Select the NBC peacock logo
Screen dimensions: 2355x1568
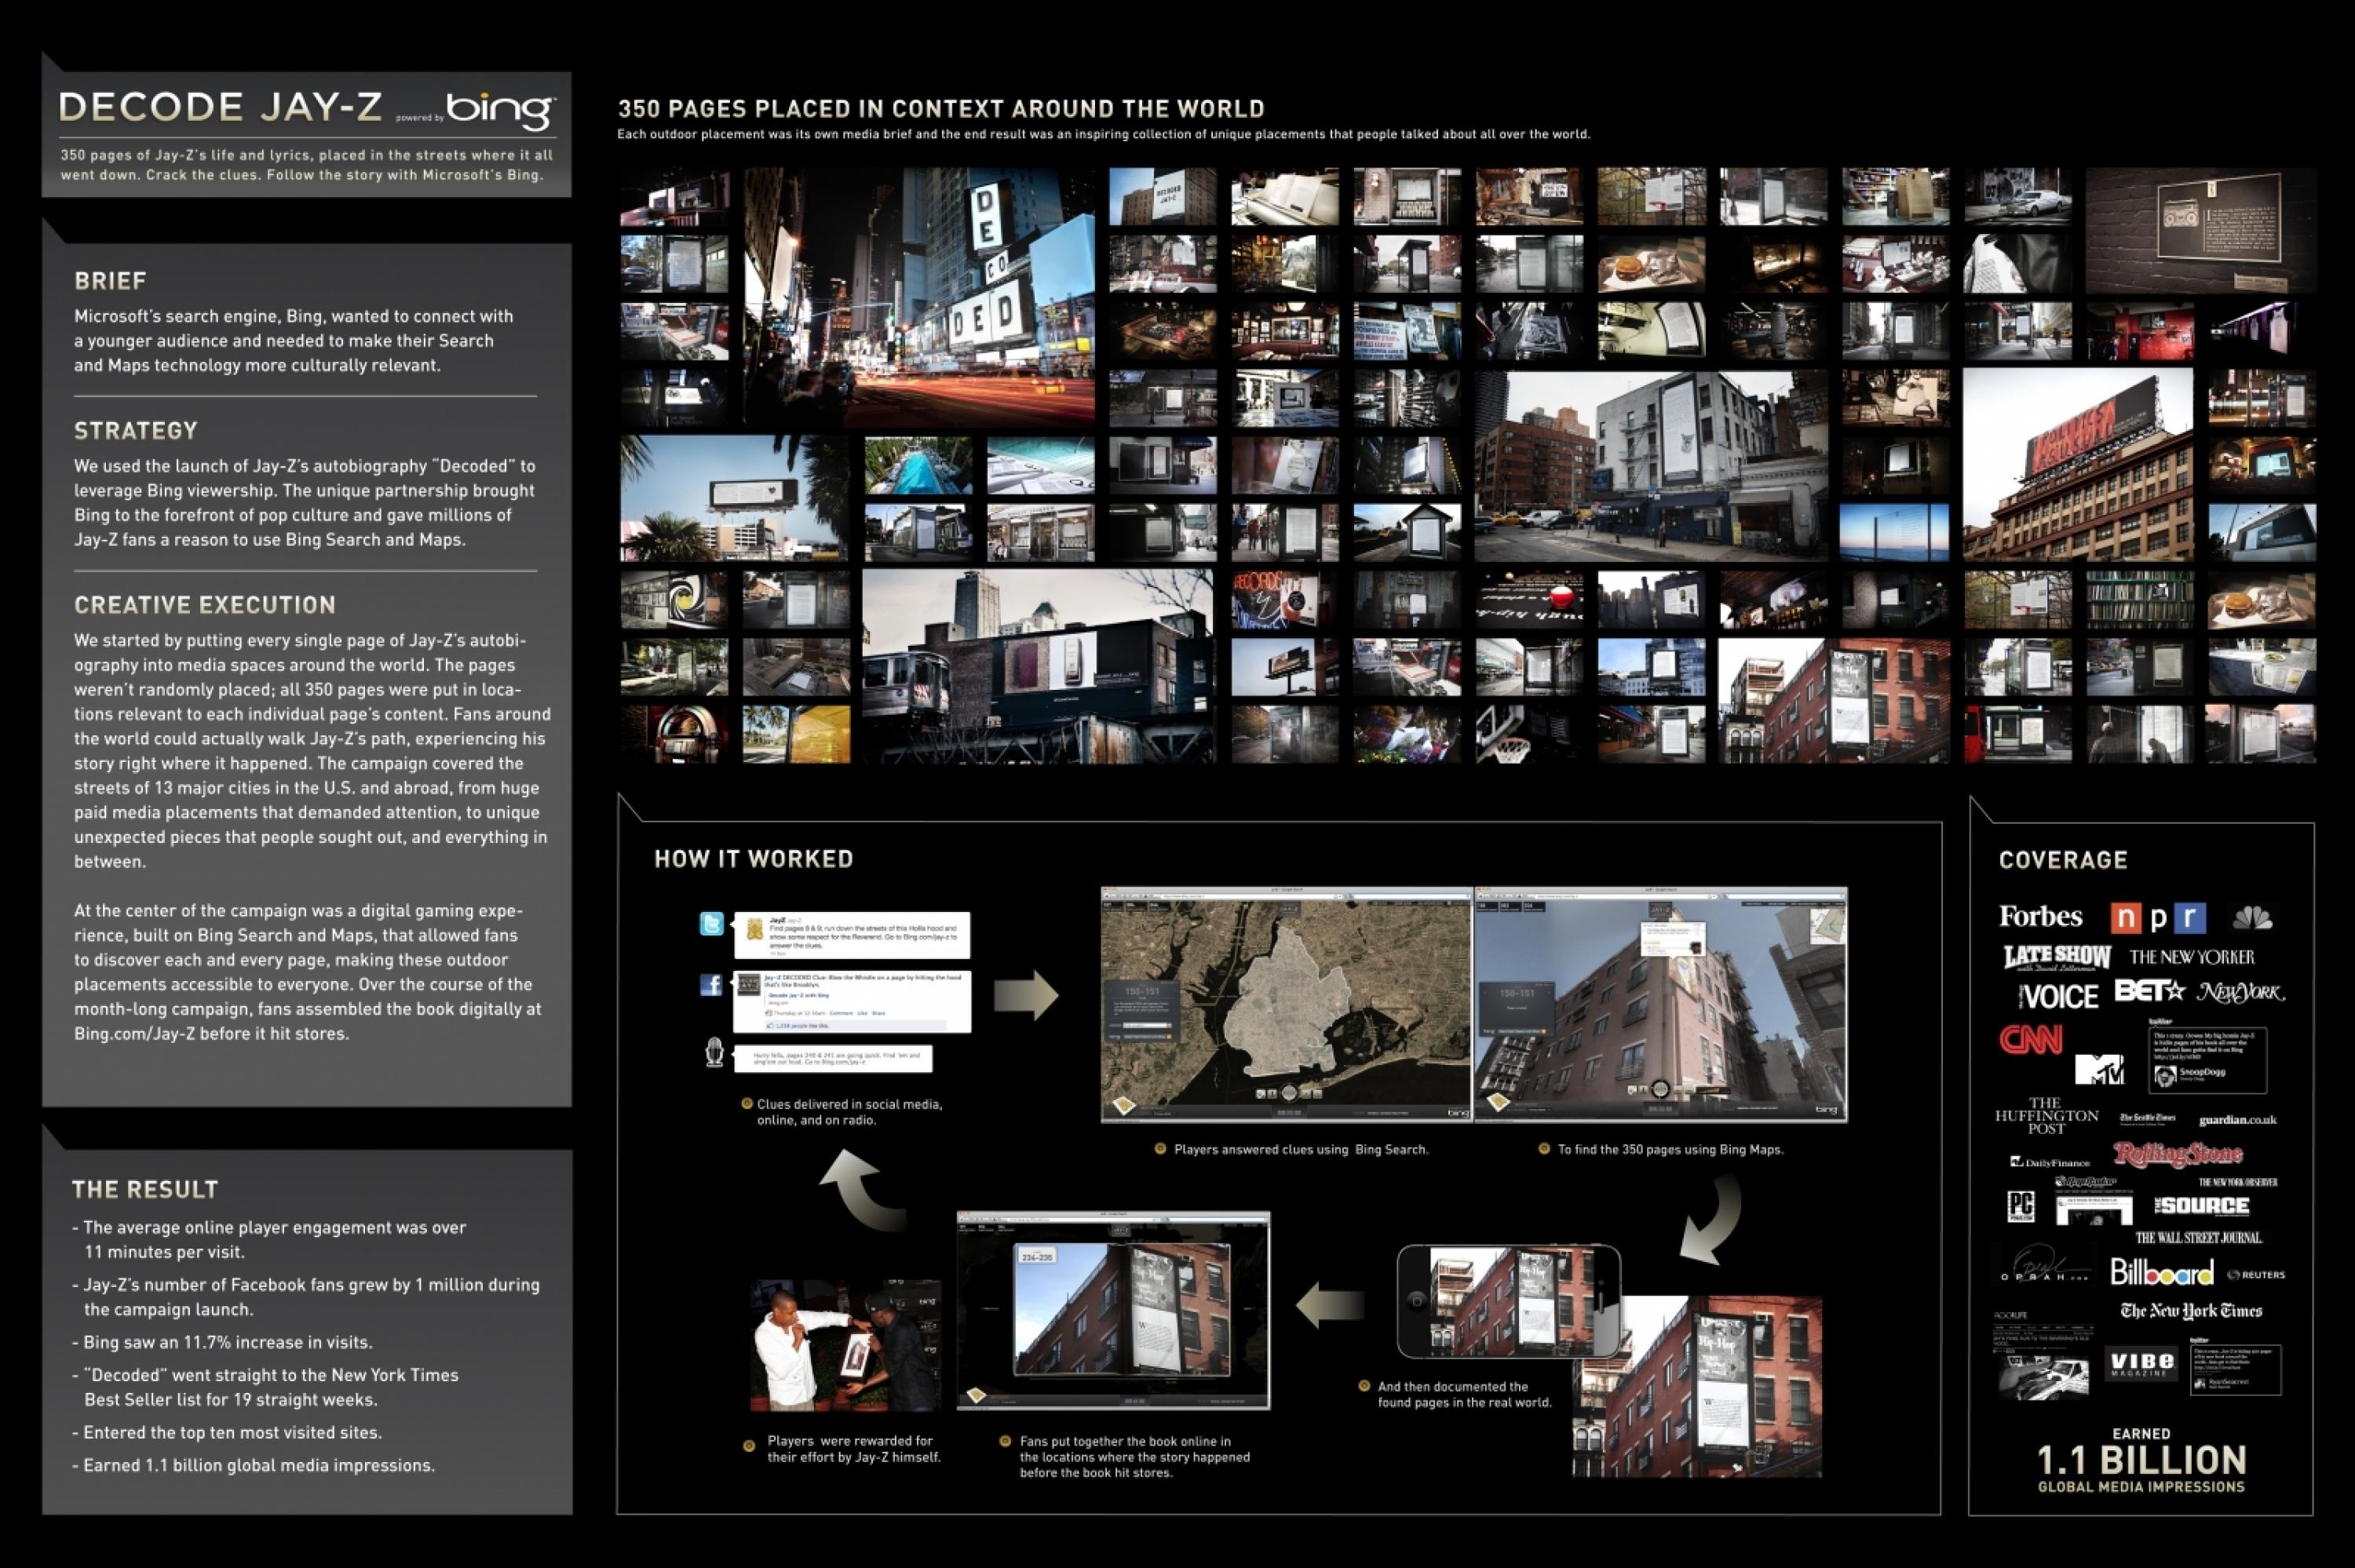[2252, 919]
